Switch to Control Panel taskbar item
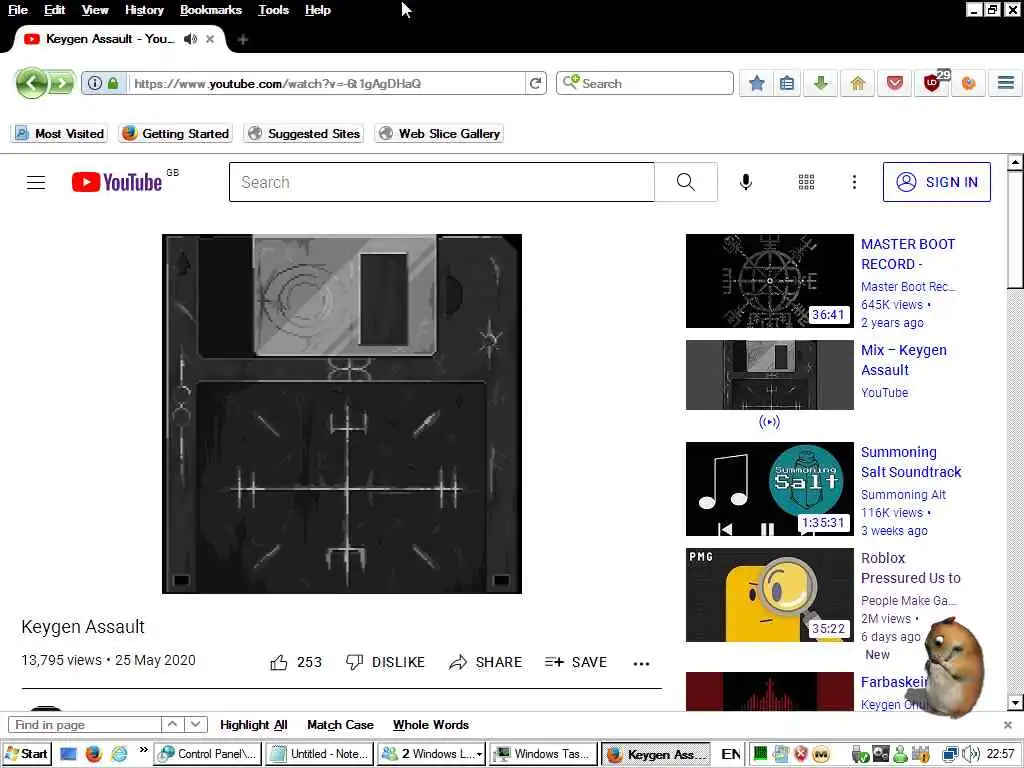The image size is (1024, 768). [208, 754]
